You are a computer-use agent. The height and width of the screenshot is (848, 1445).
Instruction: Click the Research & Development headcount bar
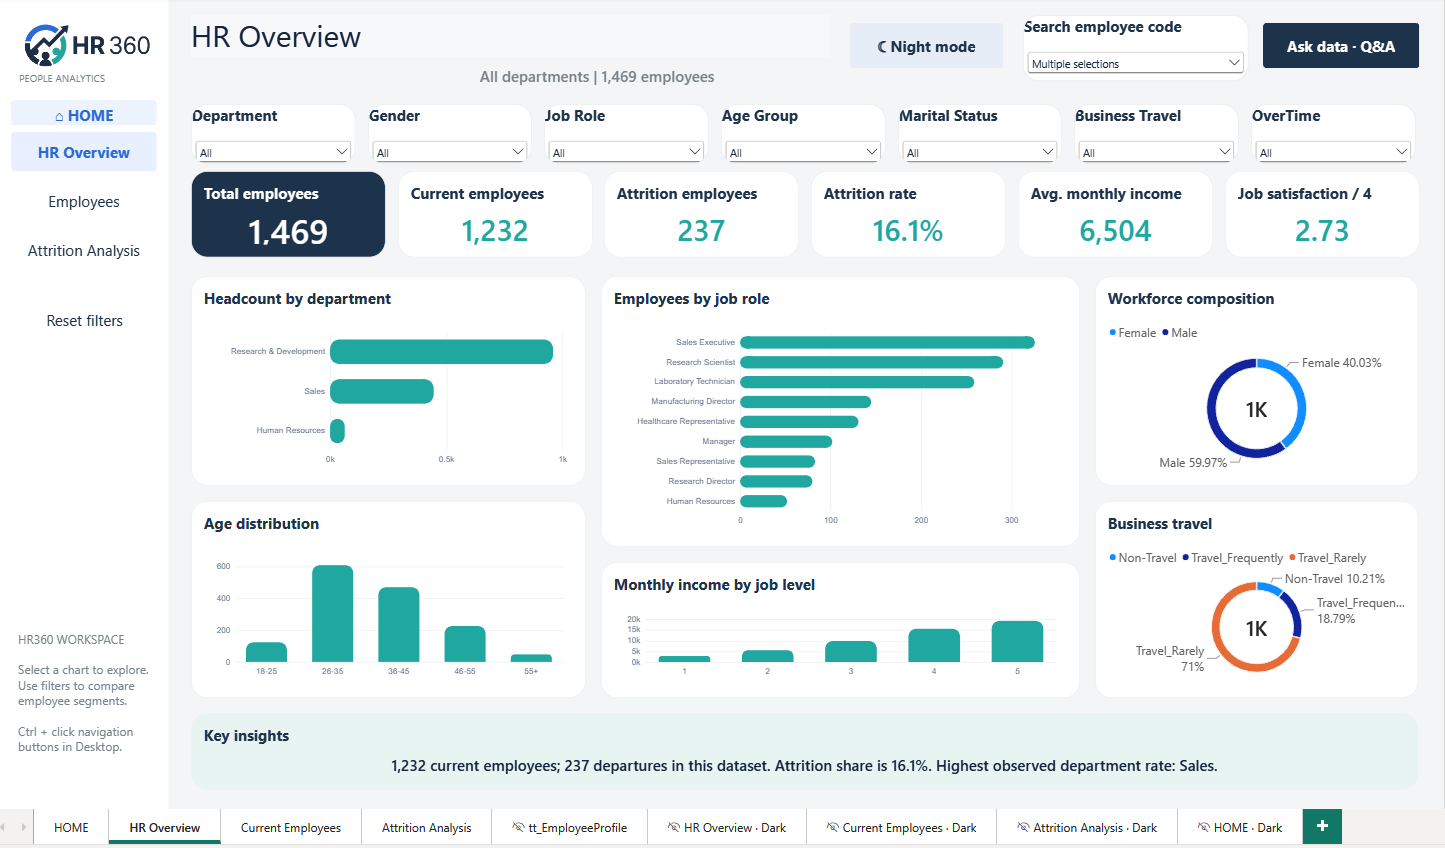coord(441,351)
